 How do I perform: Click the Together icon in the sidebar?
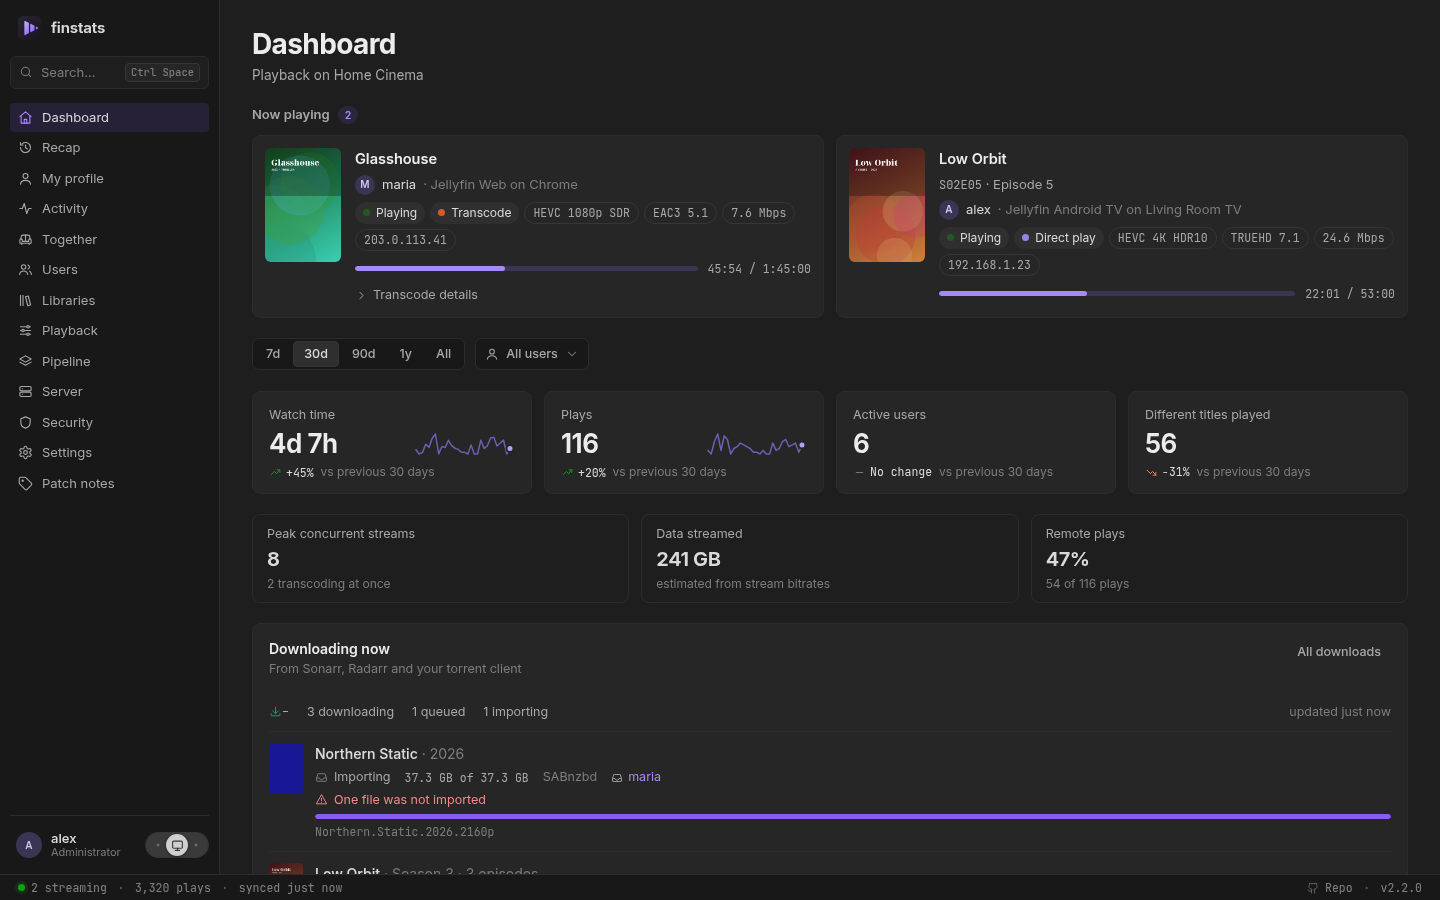tap(25, 240)
